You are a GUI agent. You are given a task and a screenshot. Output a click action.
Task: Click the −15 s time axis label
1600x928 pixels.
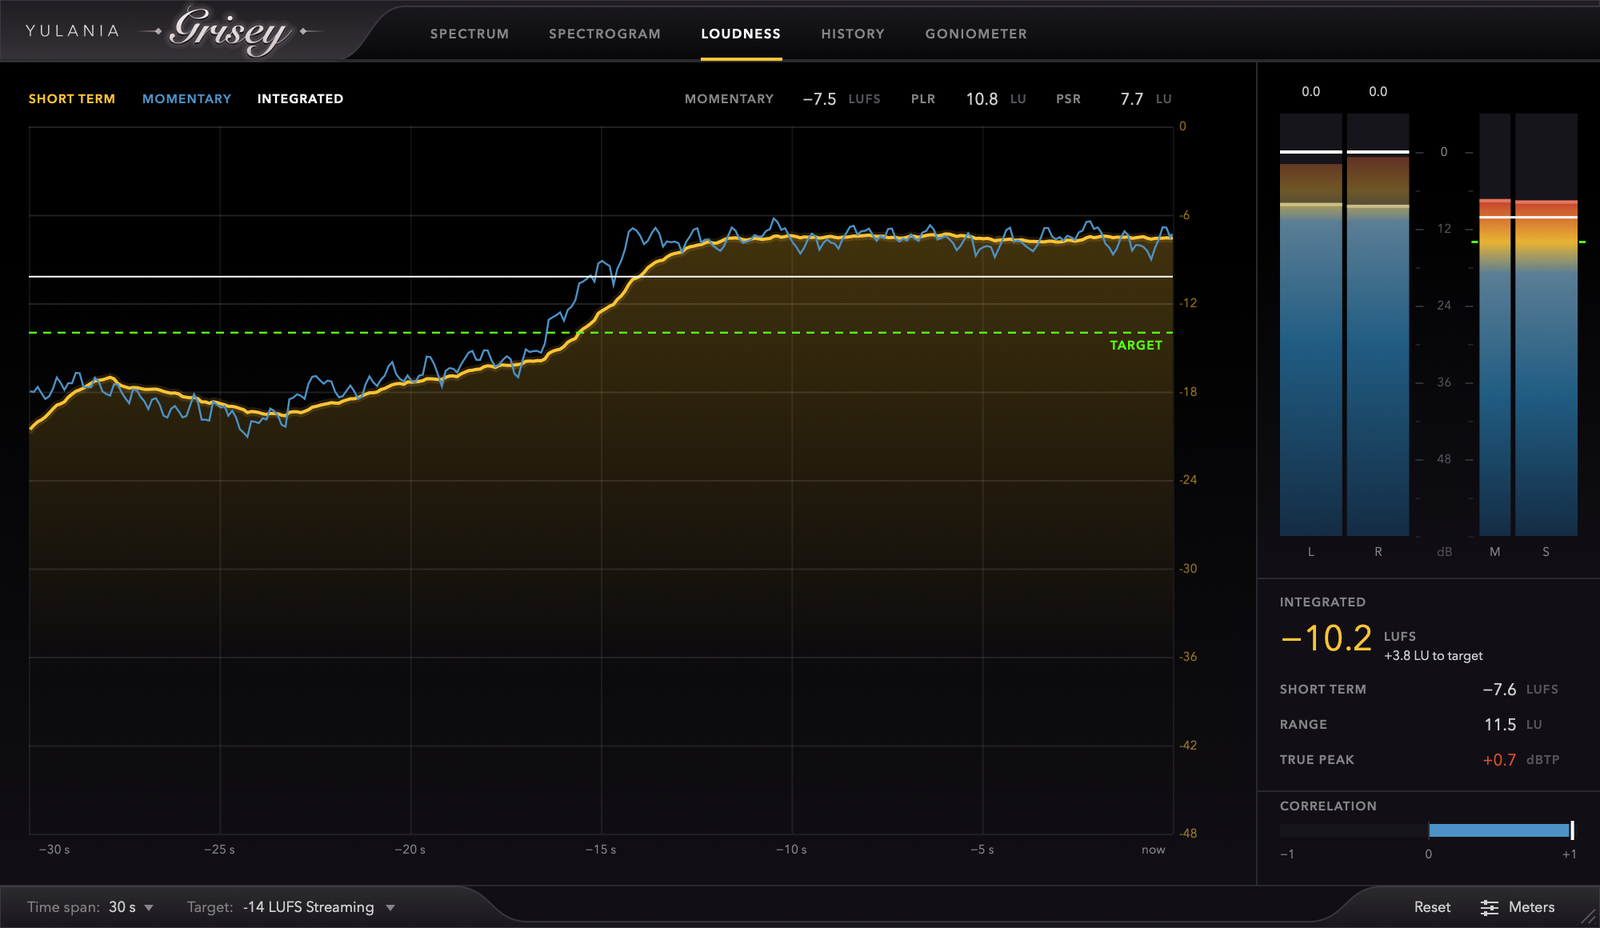(601, 850)
